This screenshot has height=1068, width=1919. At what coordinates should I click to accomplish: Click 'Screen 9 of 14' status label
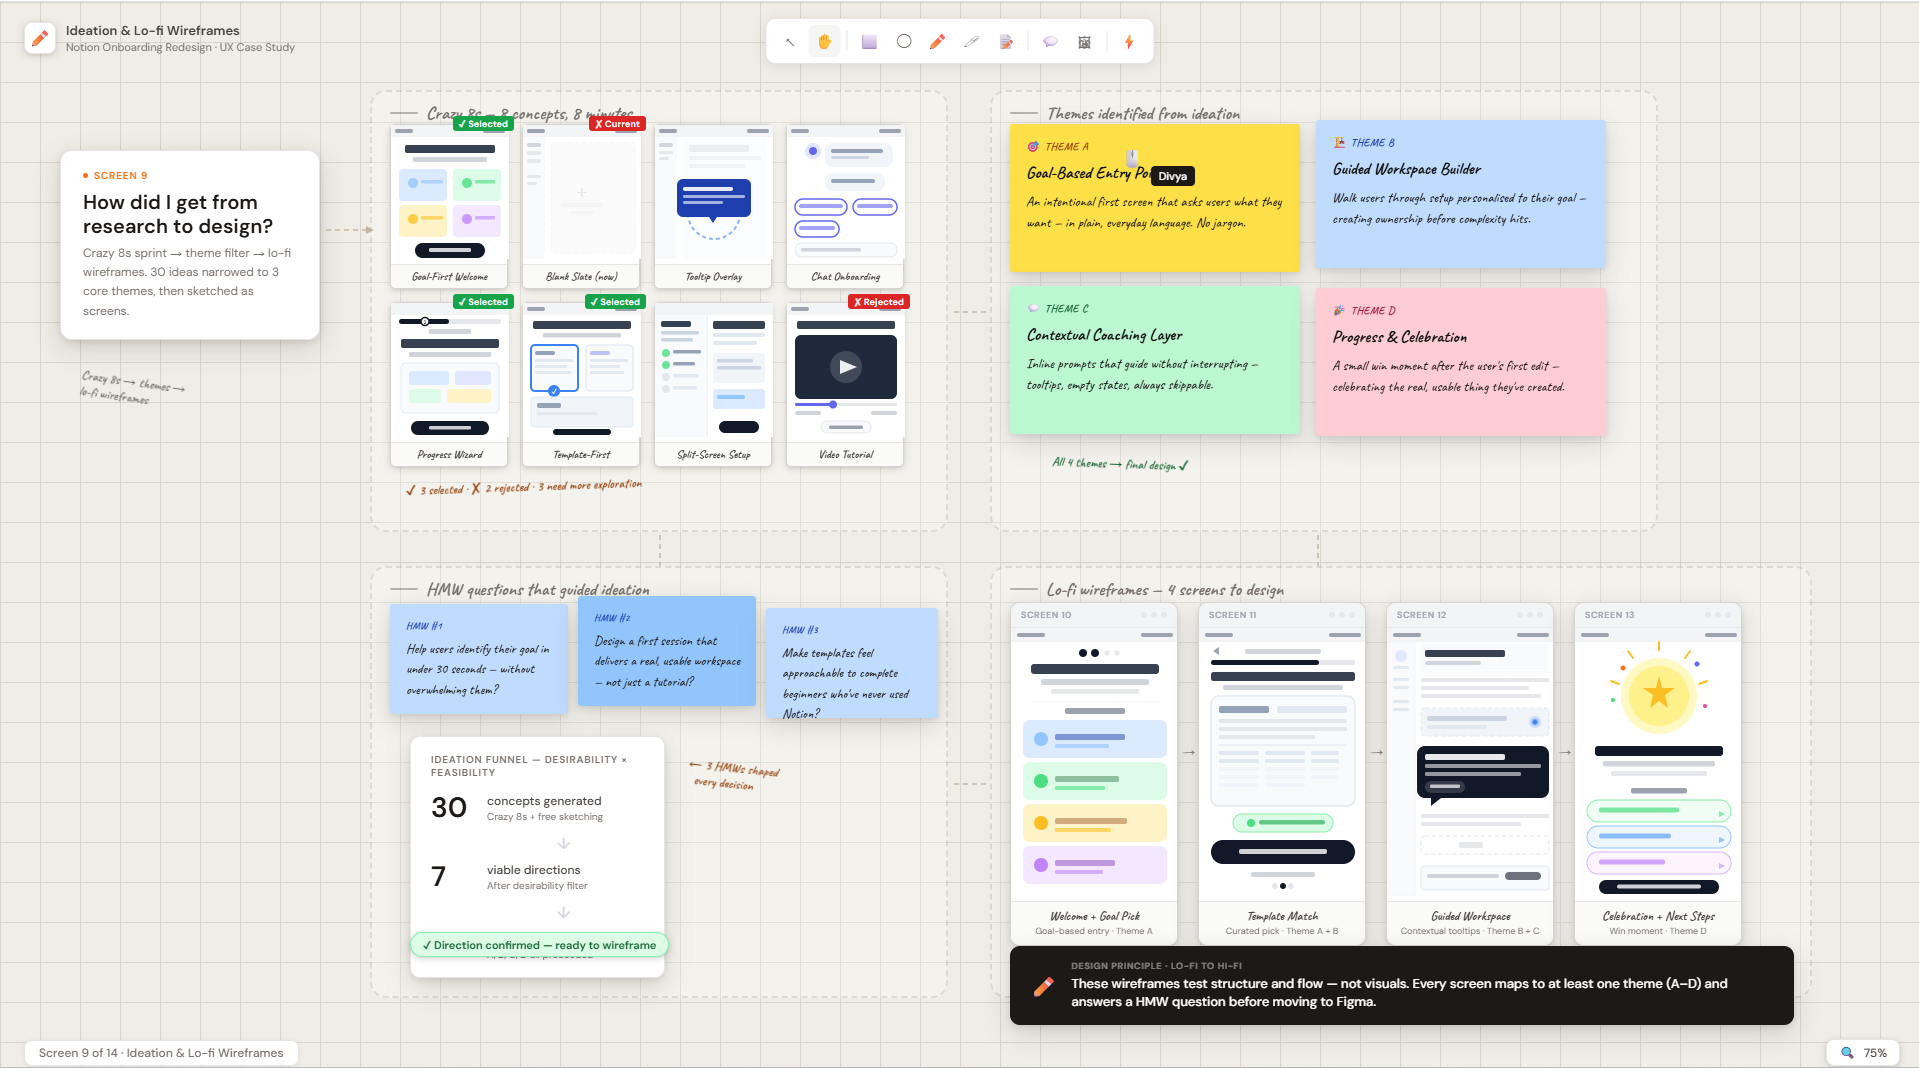pos(161,1053)
